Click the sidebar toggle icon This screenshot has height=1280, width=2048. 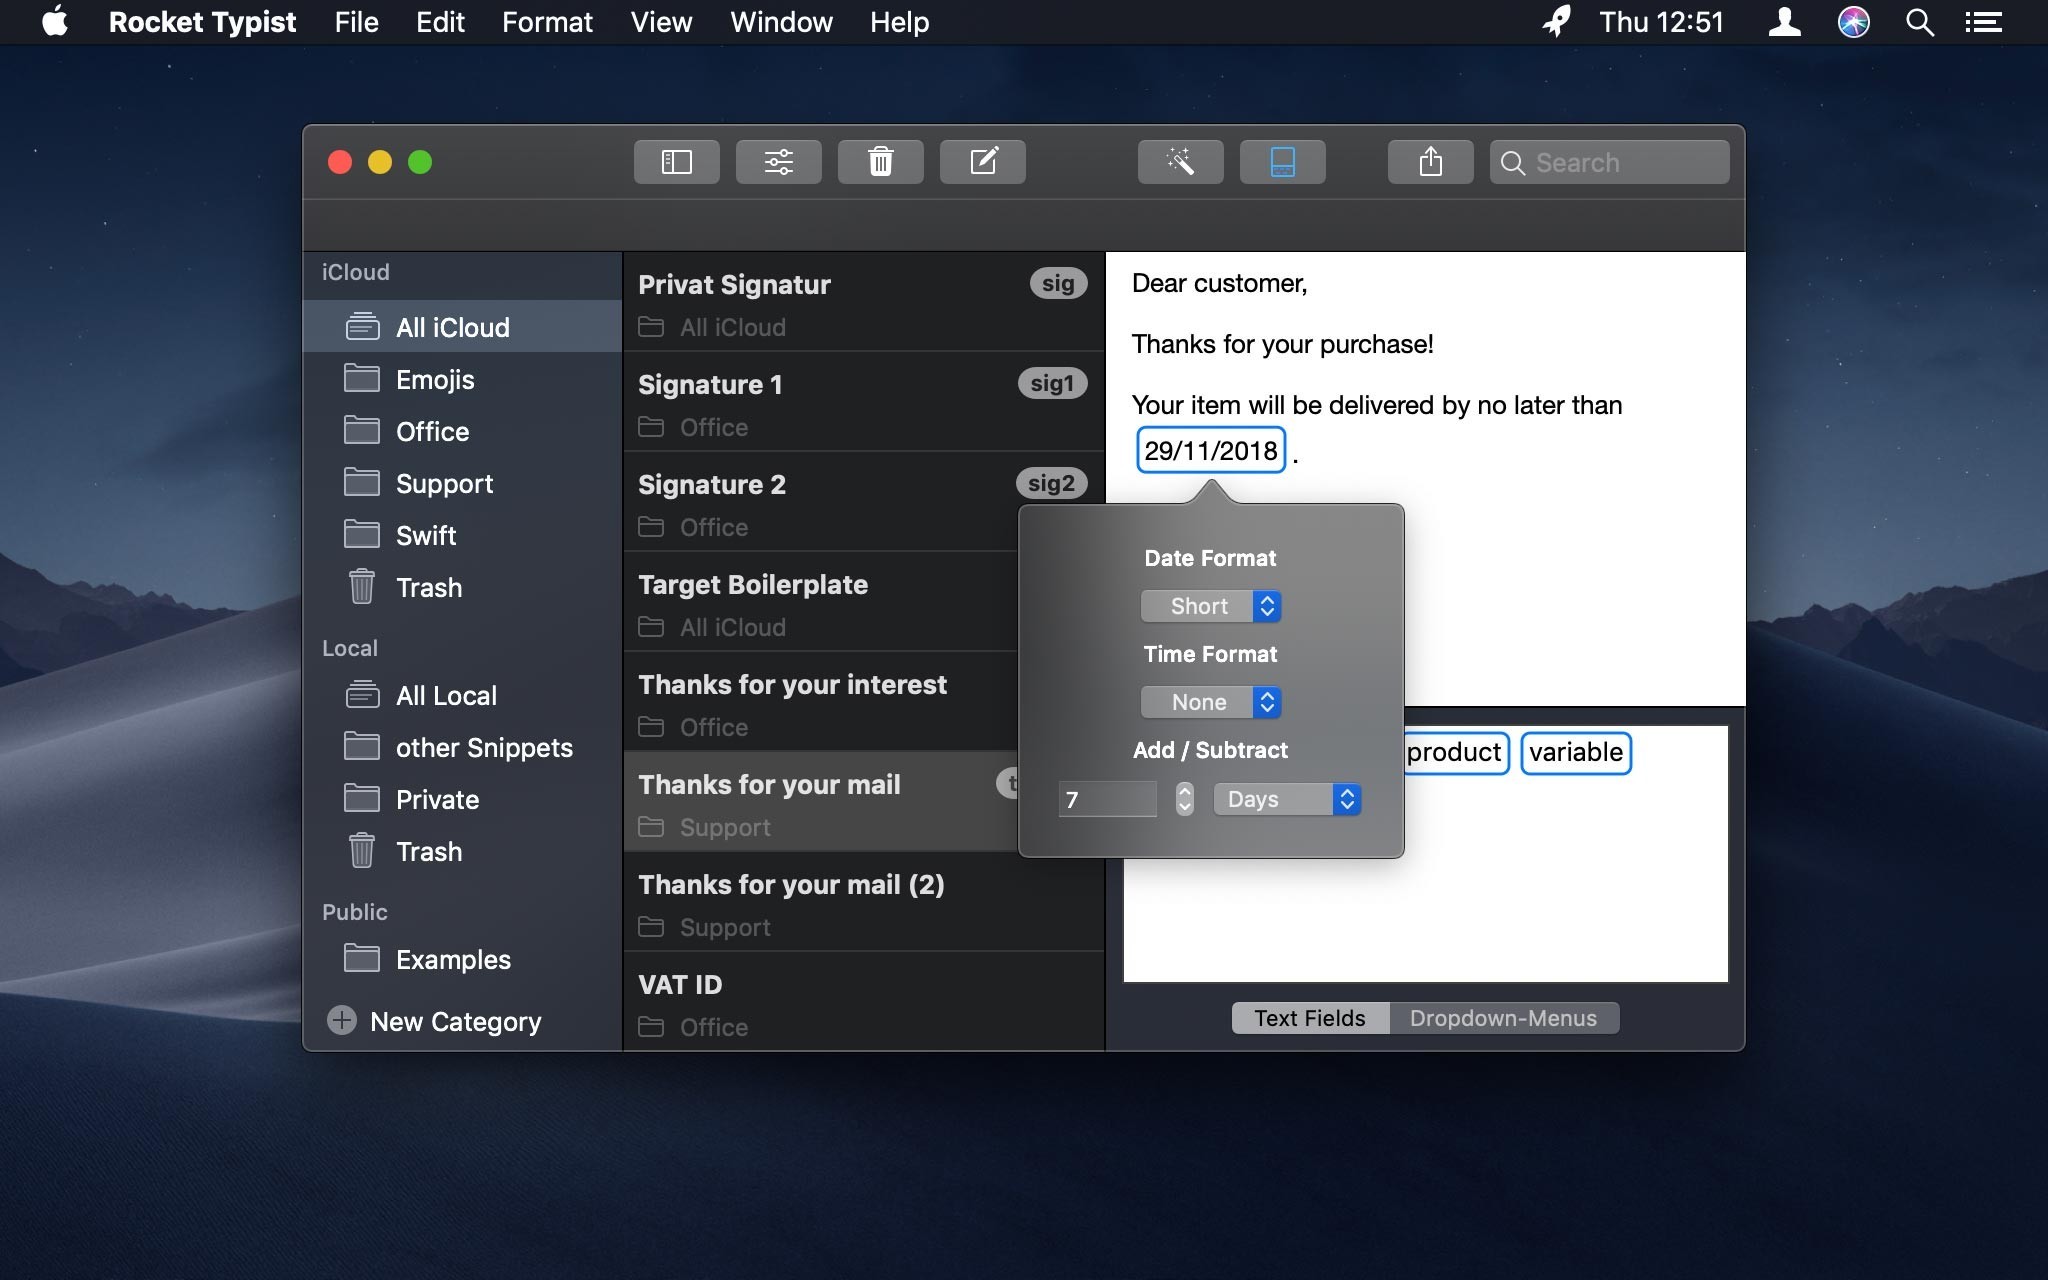tap(675, 161)
